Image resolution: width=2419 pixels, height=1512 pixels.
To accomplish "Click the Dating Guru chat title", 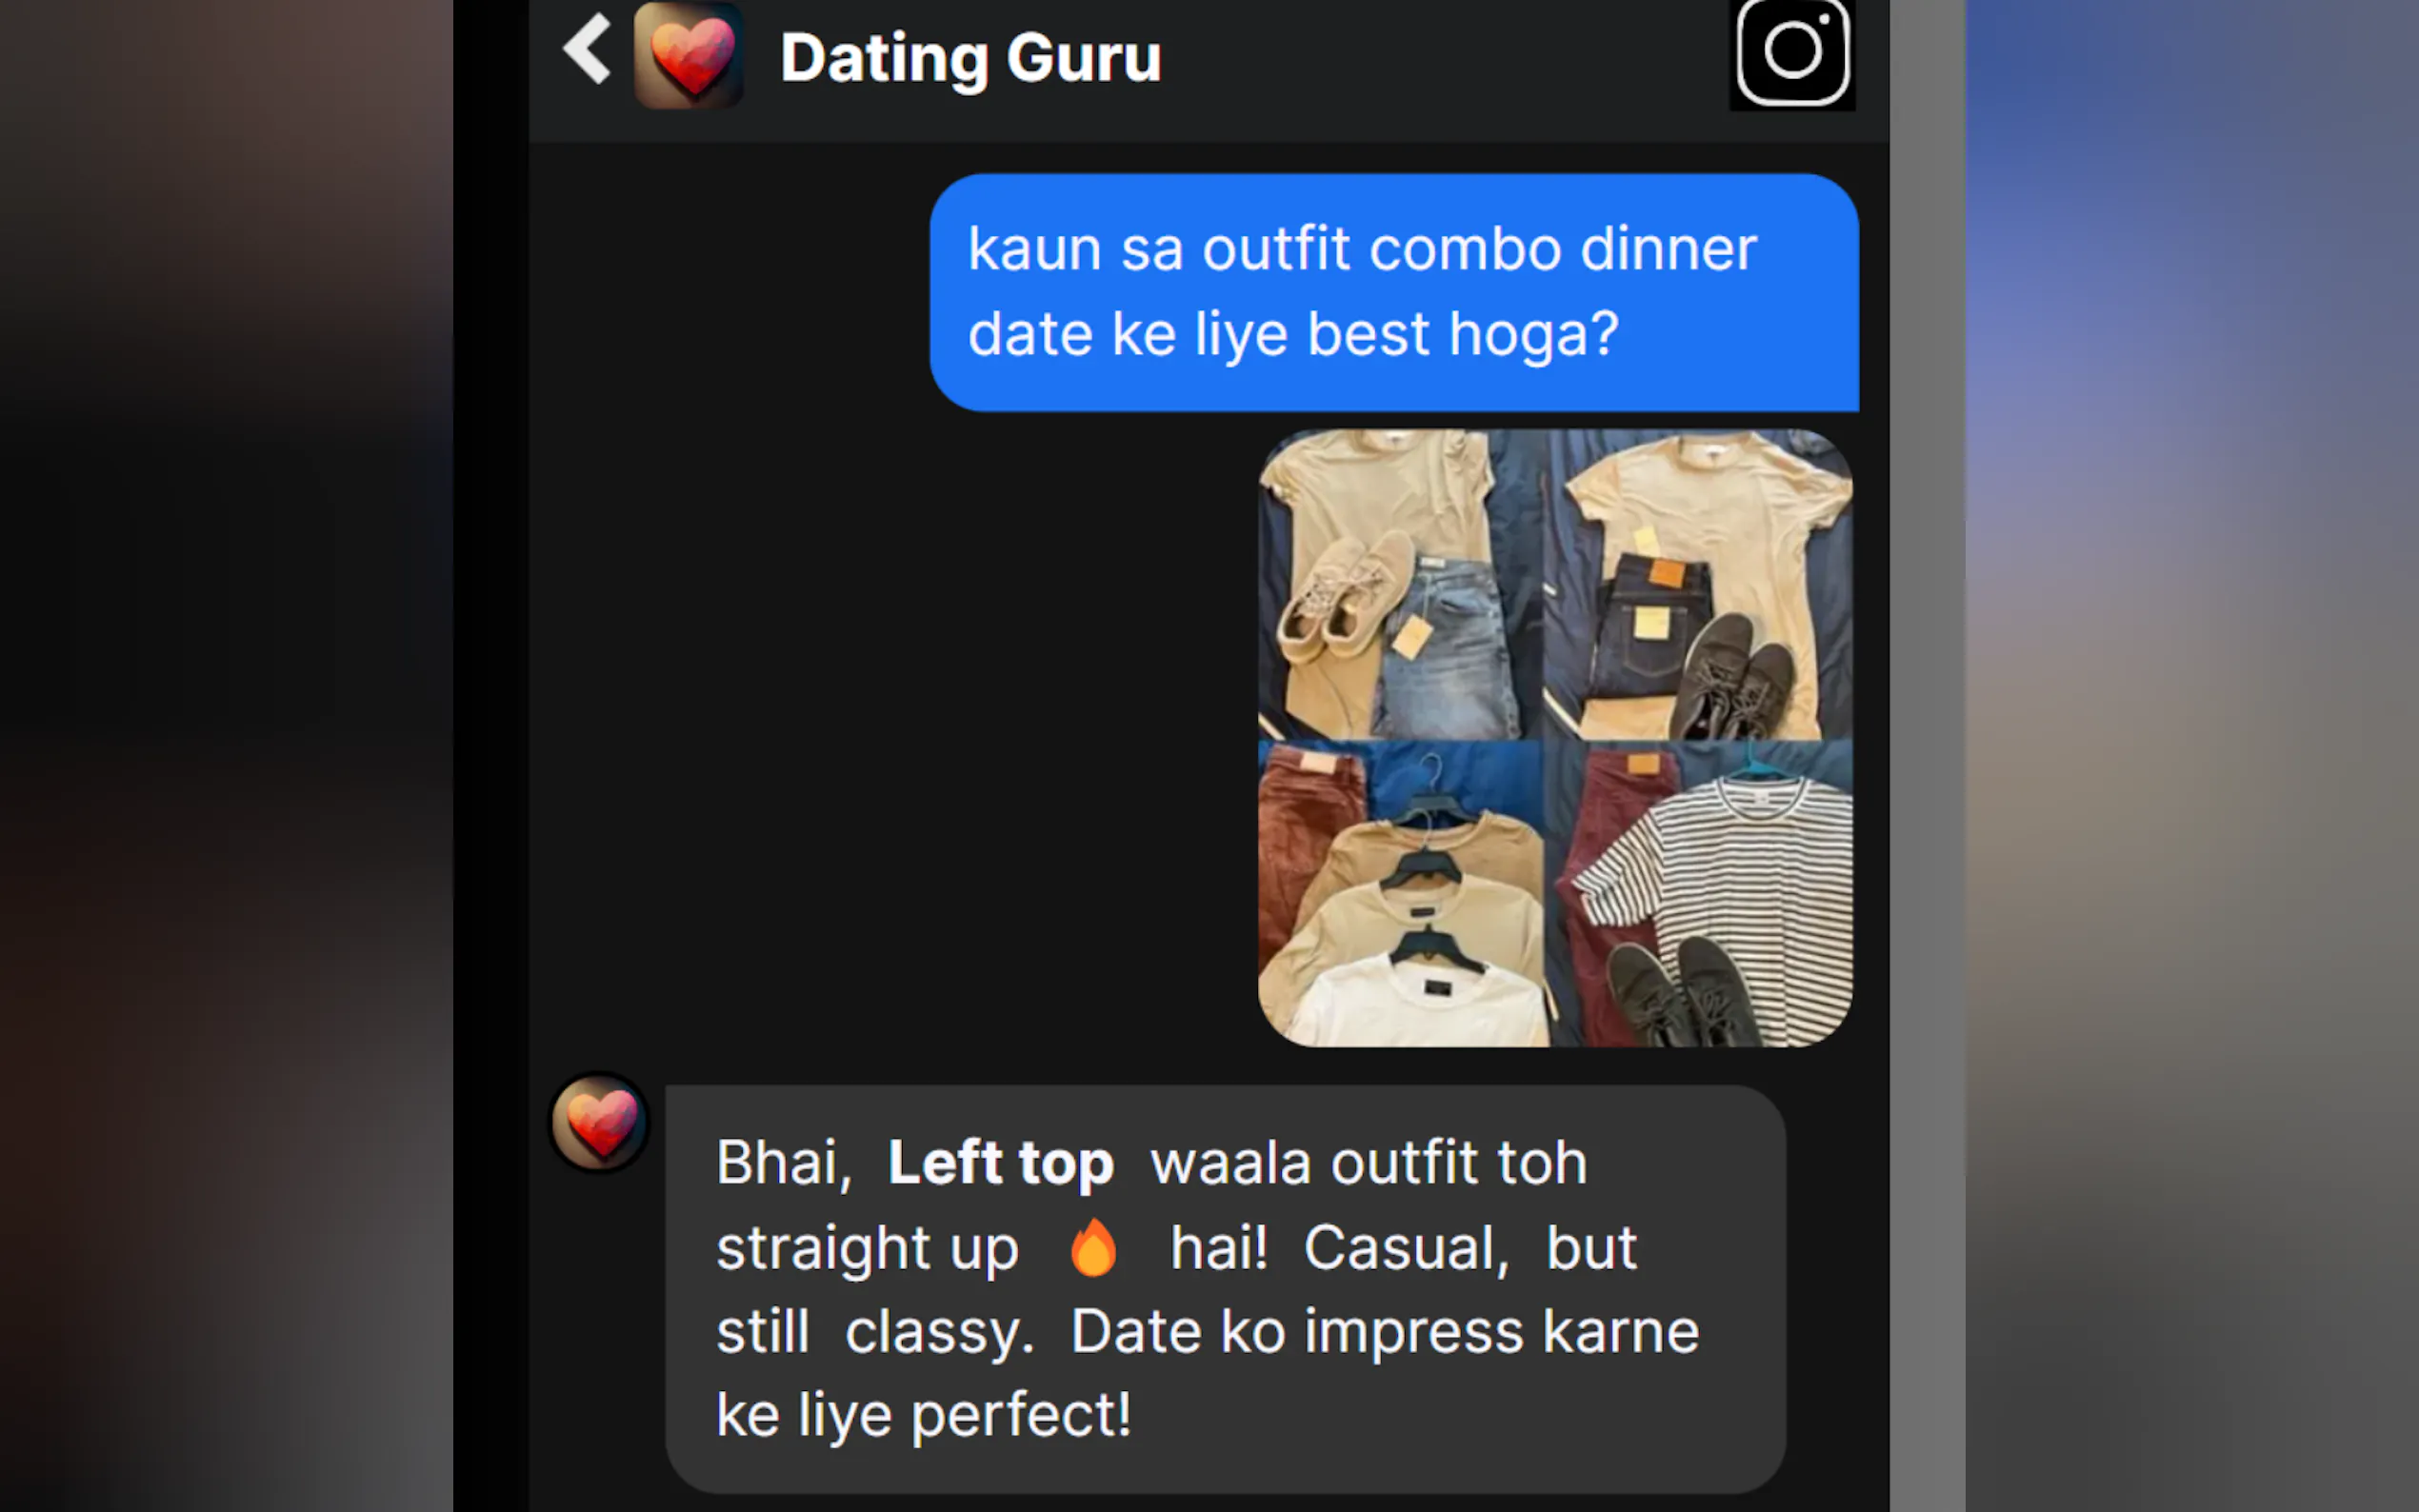I will tap(970, 59).
